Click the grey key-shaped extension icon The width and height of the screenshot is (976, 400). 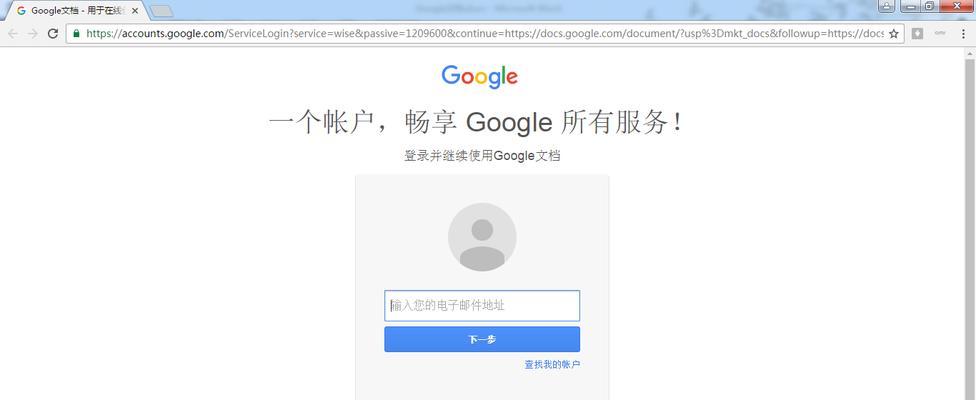[940, 33]
